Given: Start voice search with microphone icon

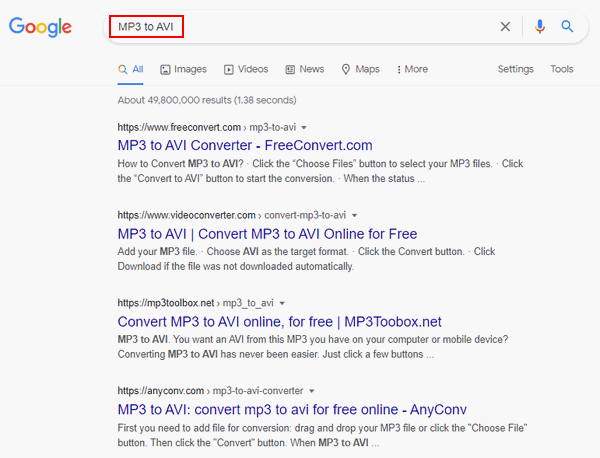Looking at the screenshot, I should [540, 27].
